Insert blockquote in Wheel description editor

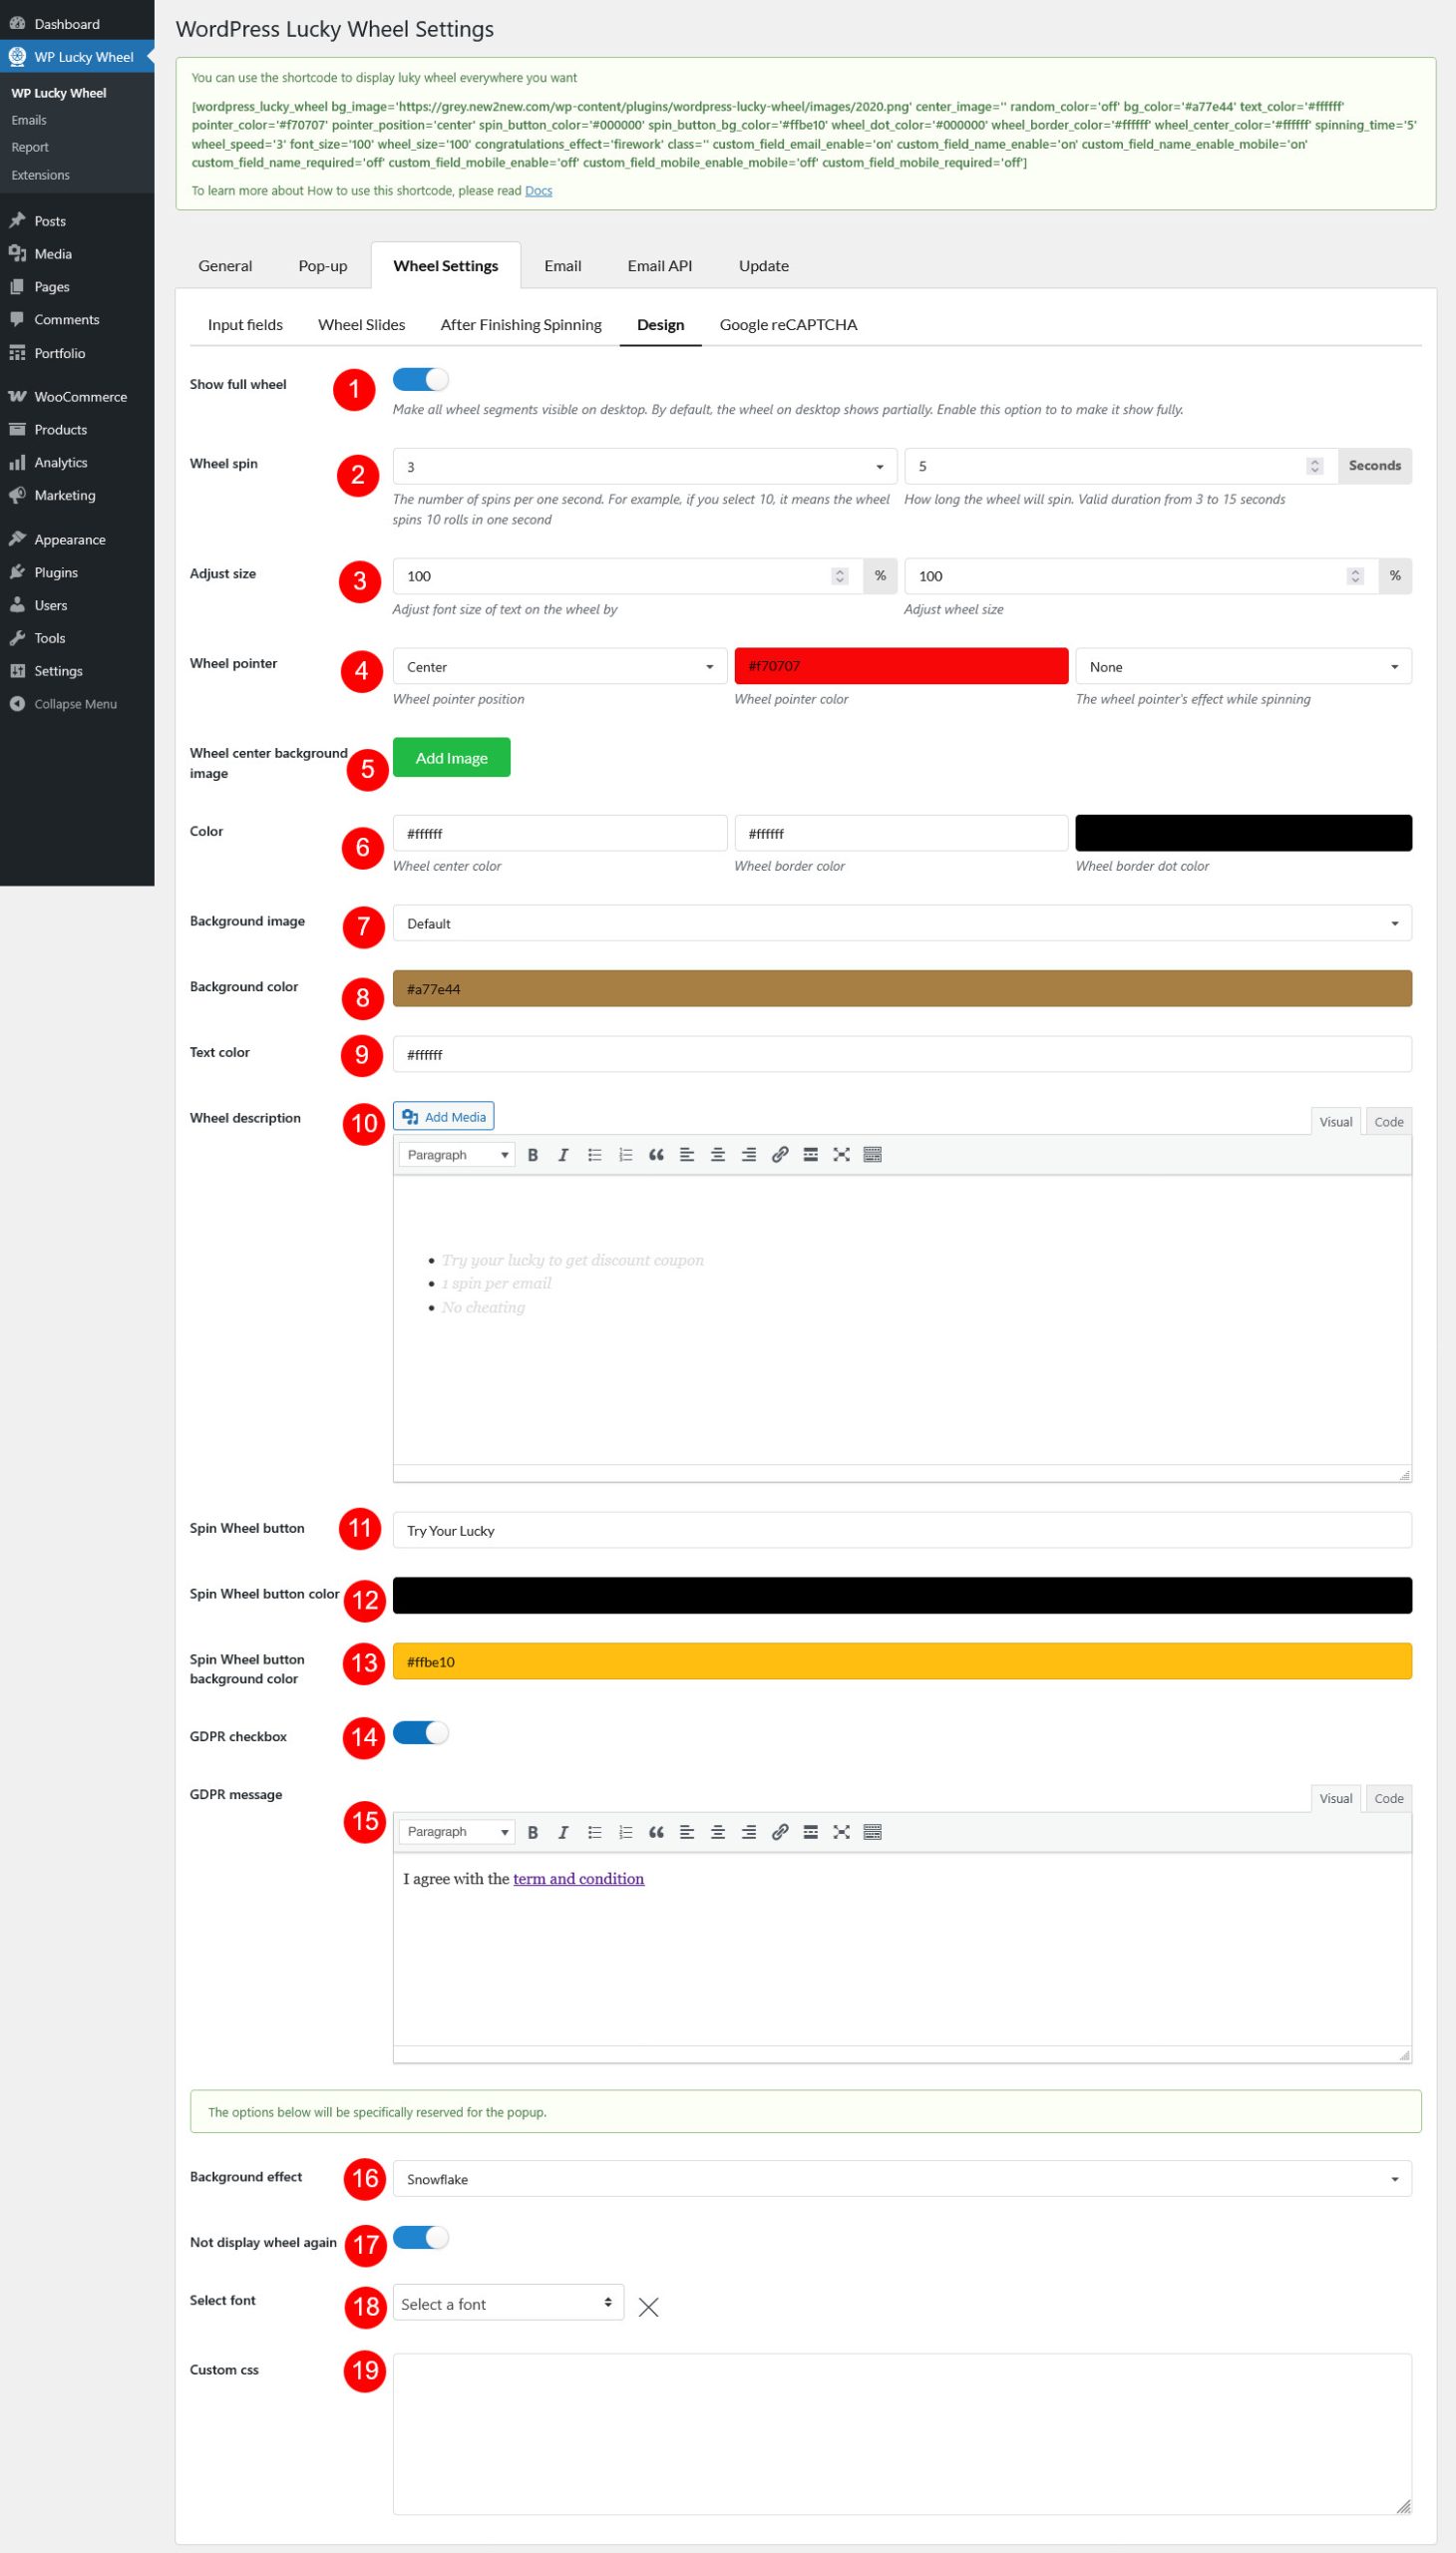coord(656,1155)
